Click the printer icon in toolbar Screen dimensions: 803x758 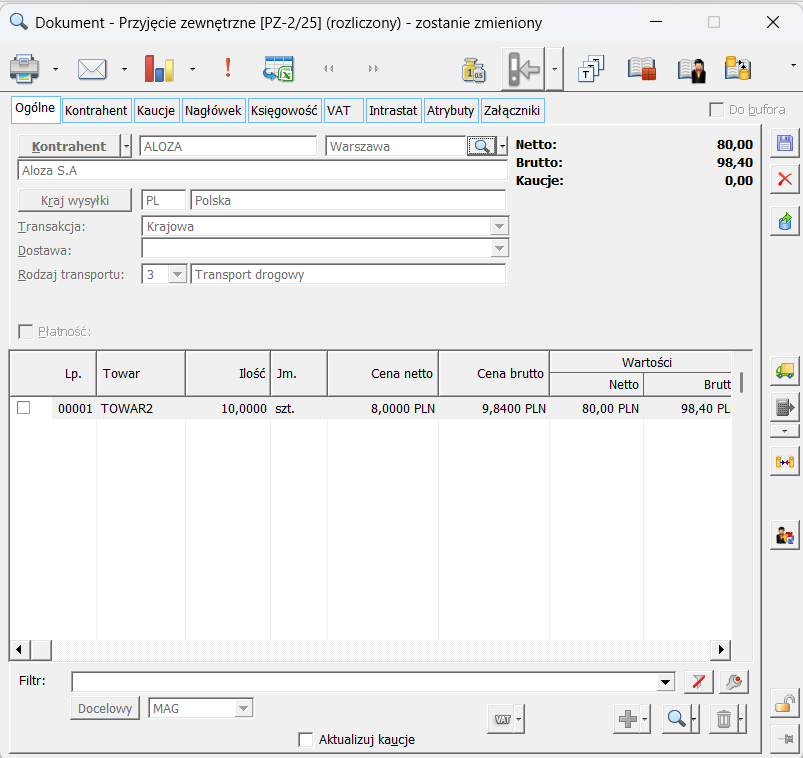[x=24, y=69]
